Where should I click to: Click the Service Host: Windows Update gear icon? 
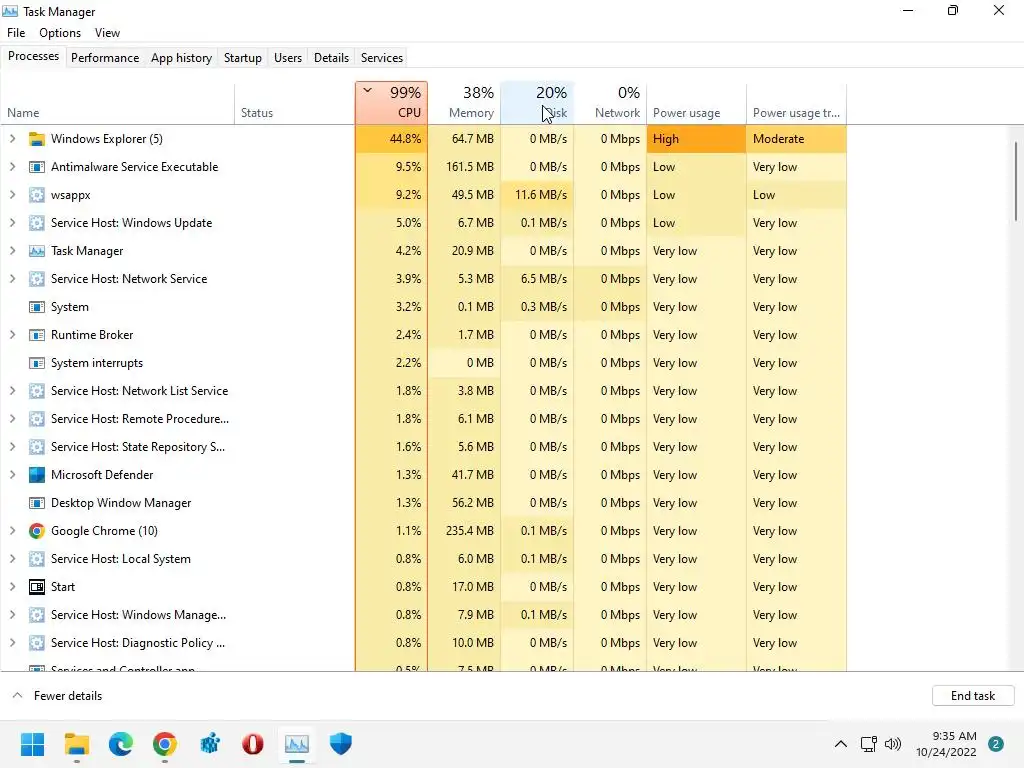tap(37, 223)
